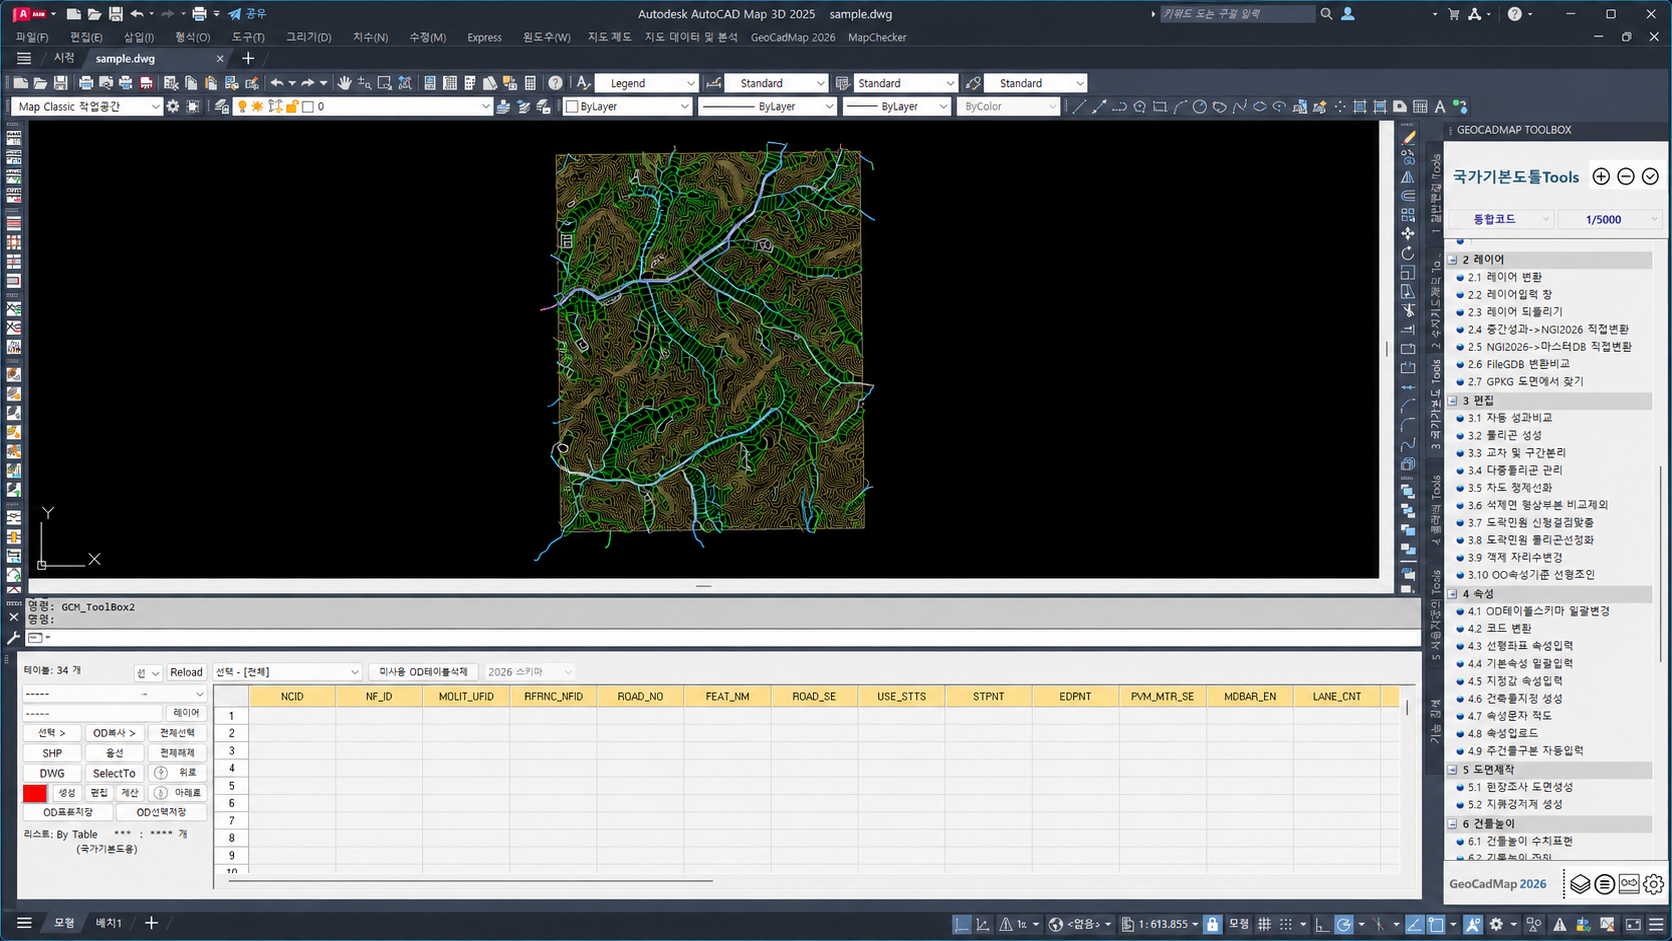Toggle annotation scale lock icon in status bar
Screen dimensions: 1672x941
tap(1212, 924)
